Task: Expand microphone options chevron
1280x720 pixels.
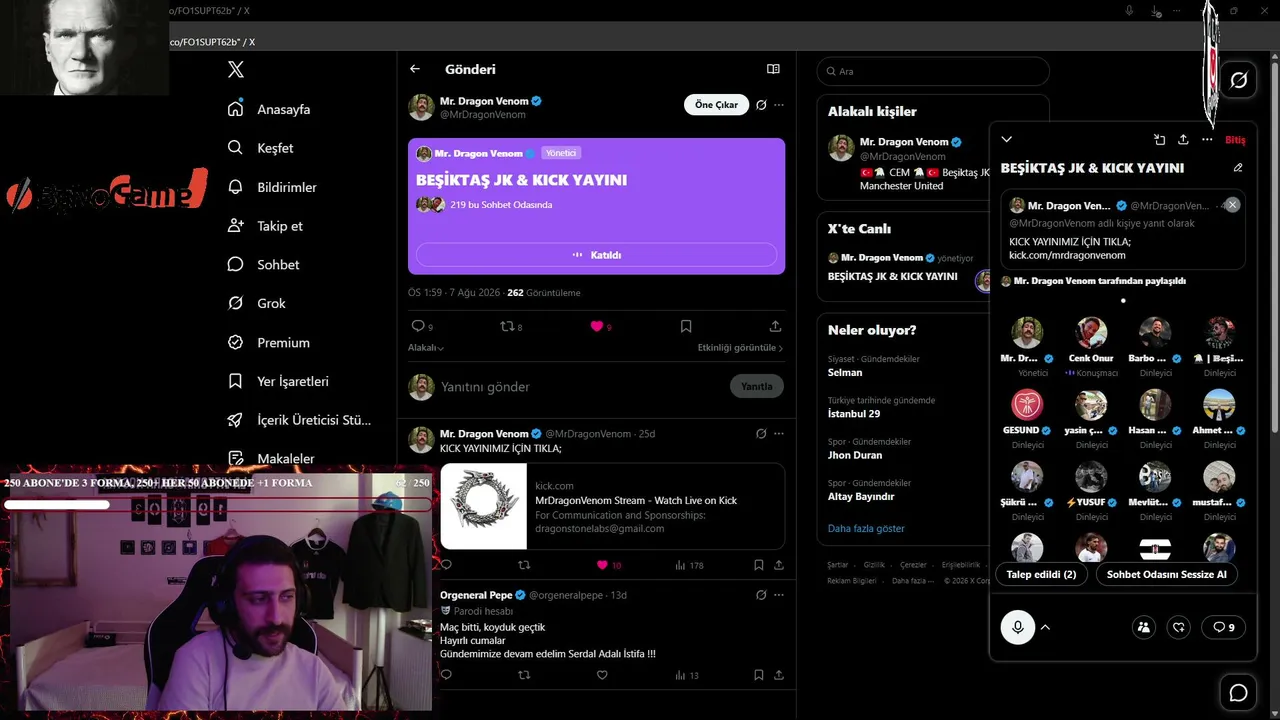Action: [1045, 627]
